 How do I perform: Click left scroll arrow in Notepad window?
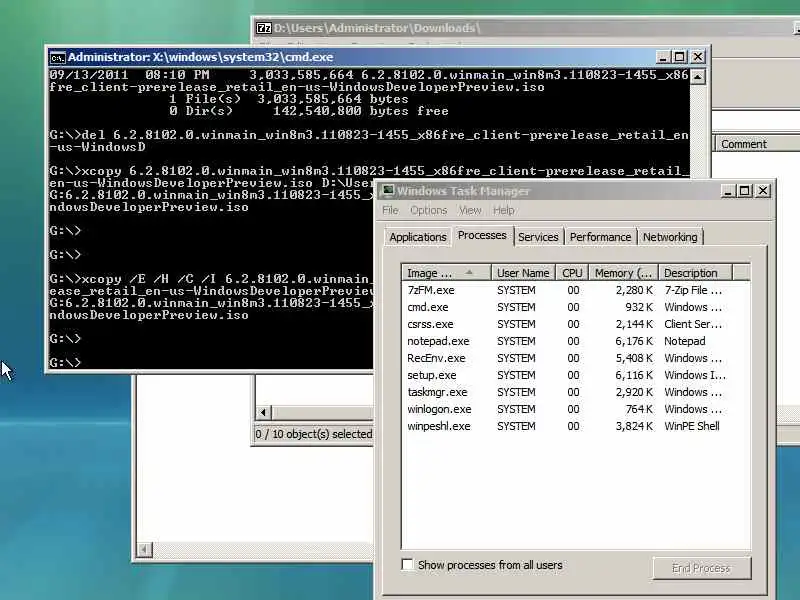pos(144,549)
